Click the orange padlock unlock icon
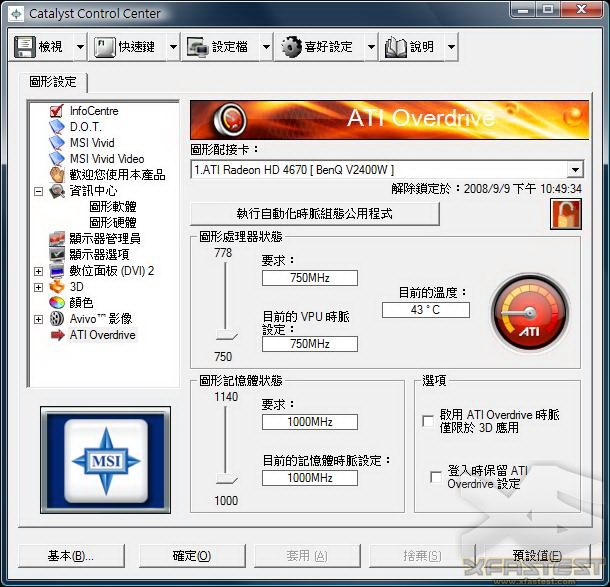 point(565,214)
